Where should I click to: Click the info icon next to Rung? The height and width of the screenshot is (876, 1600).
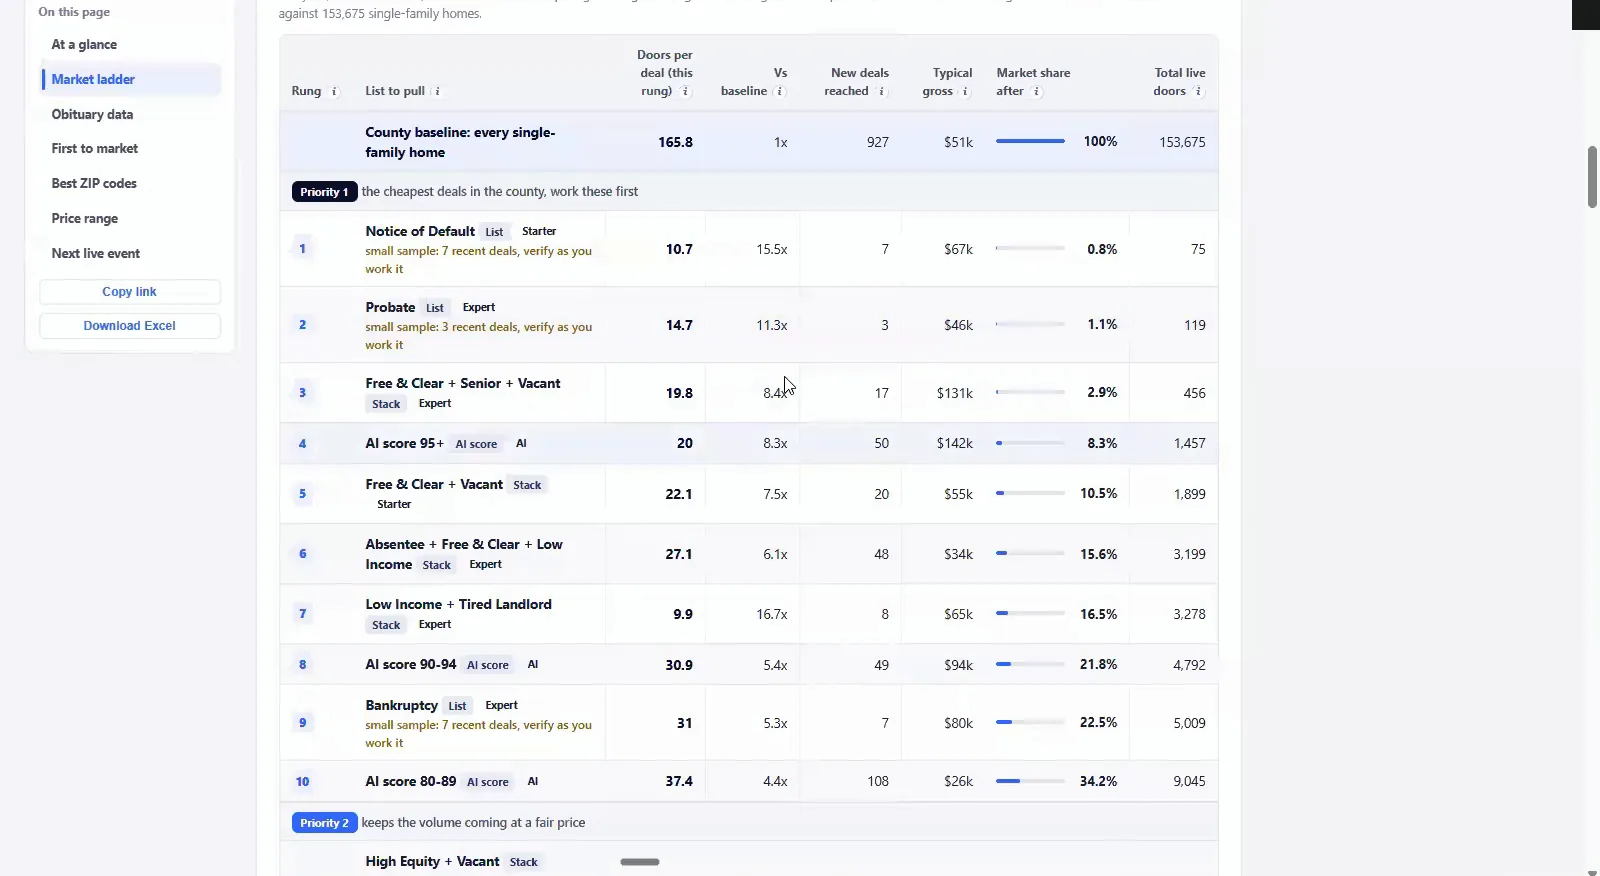tap(334, 92)
